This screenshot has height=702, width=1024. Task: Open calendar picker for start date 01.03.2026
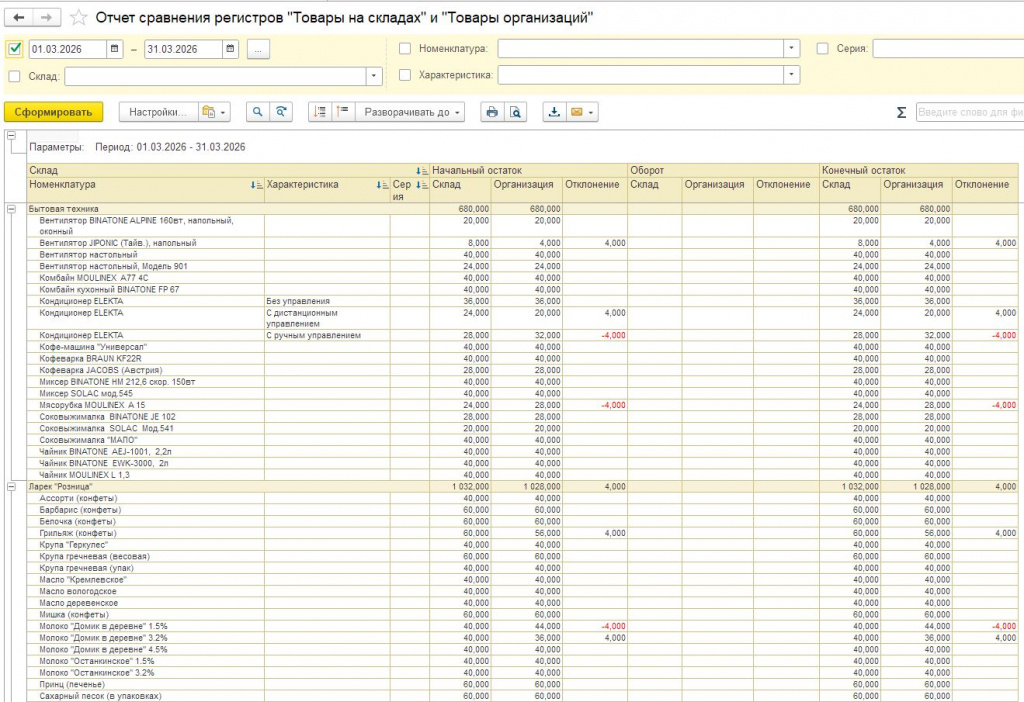point(115,49)
